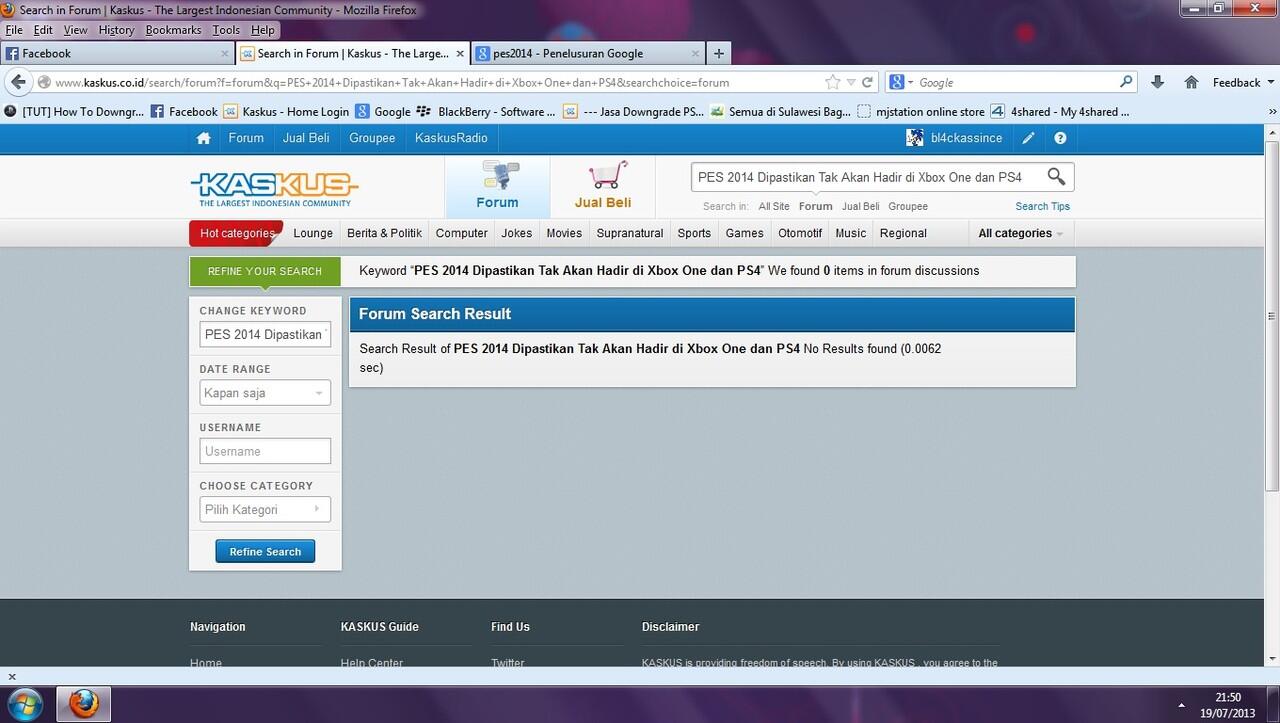Open Hot categories button
The image size is (1280, 723).
pyautogui.click(x=236, y=233)
